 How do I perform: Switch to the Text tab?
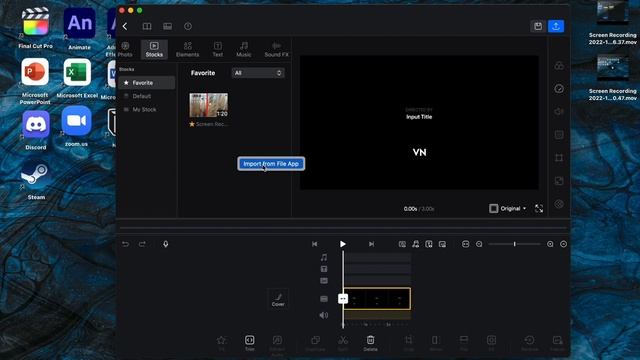pos(218,49)
